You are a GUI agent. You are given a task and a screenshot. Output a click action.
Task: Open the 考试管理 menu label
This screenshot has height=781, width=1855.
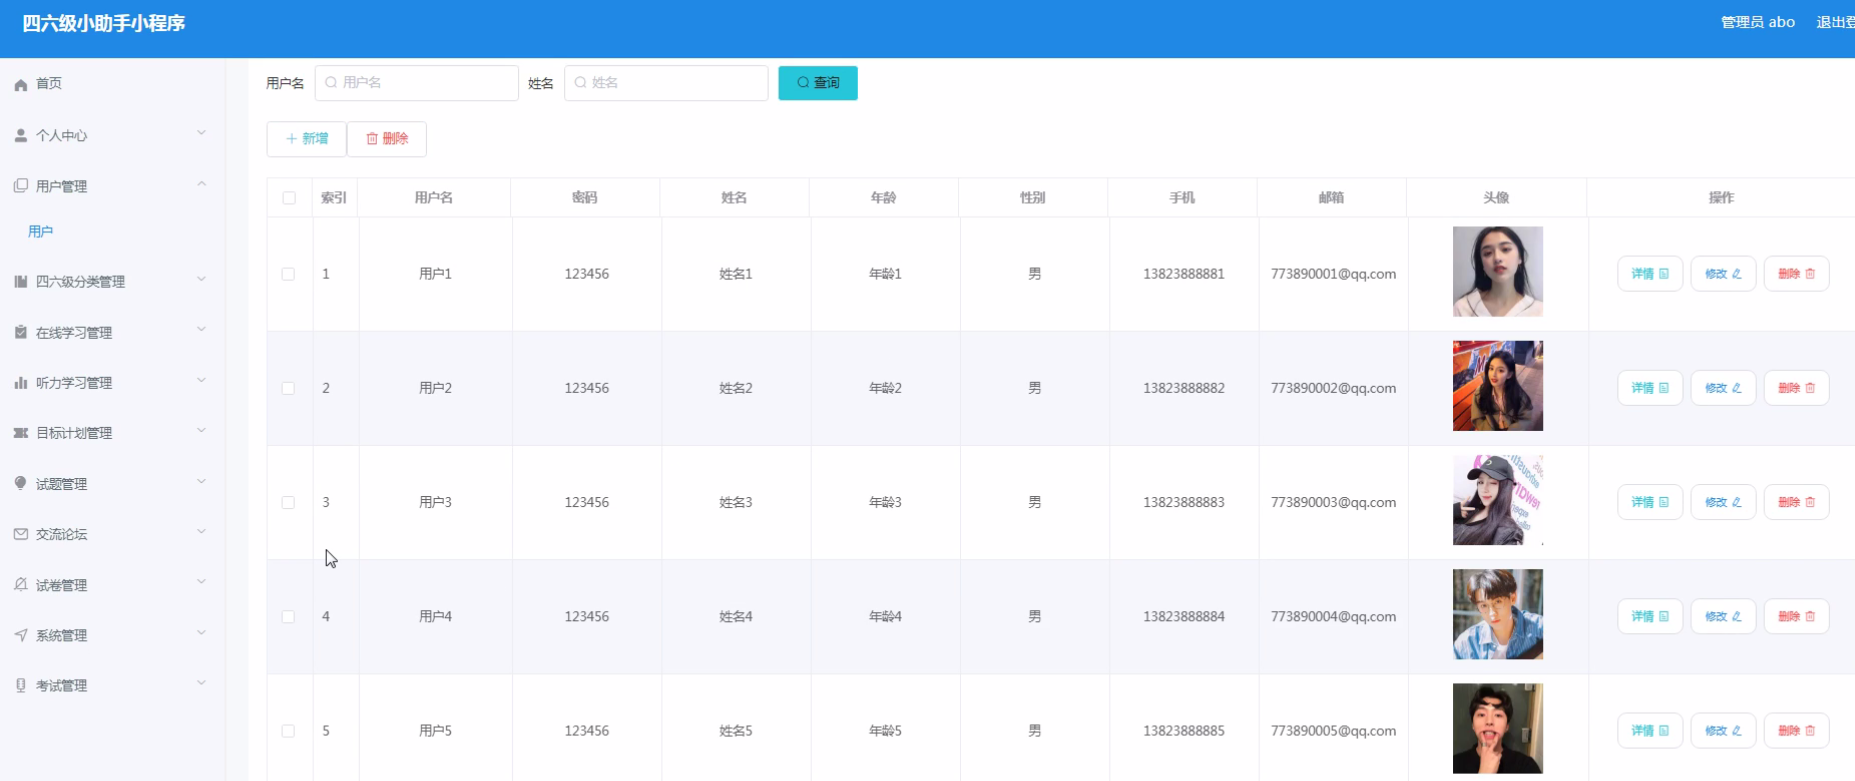pyautogui.click(x=62, y=686)
